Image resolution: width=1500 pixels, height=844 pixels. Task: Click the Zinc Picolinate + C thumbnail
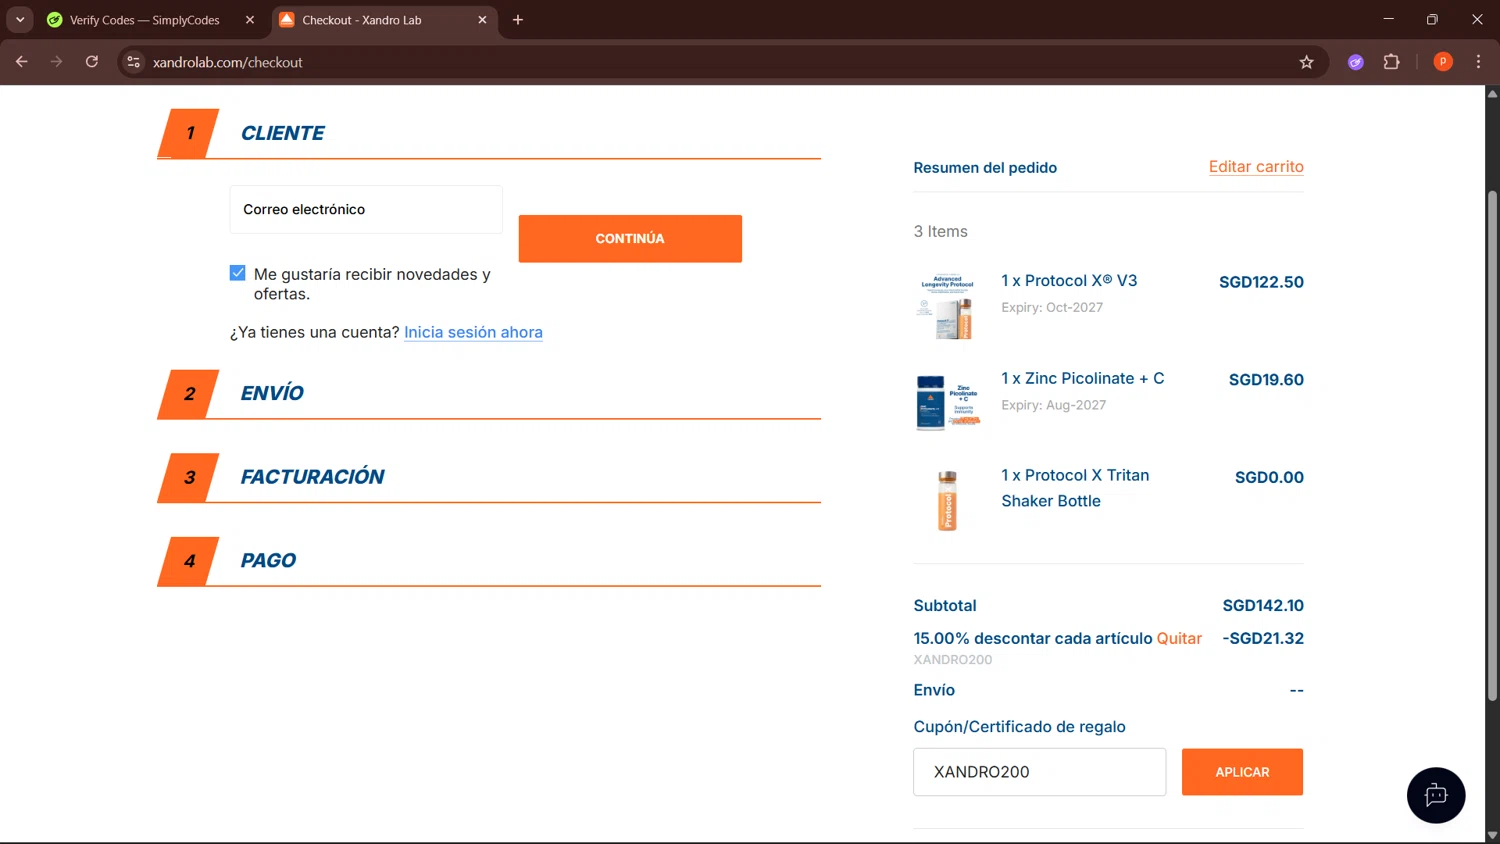pyautogui.click(x=947, y=402)
